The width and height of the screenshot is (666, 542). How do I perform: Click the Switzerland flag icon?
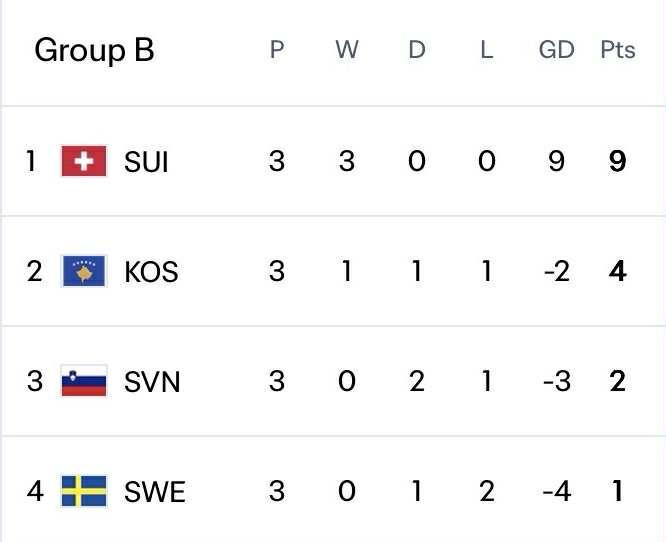[x=84, y=161]
